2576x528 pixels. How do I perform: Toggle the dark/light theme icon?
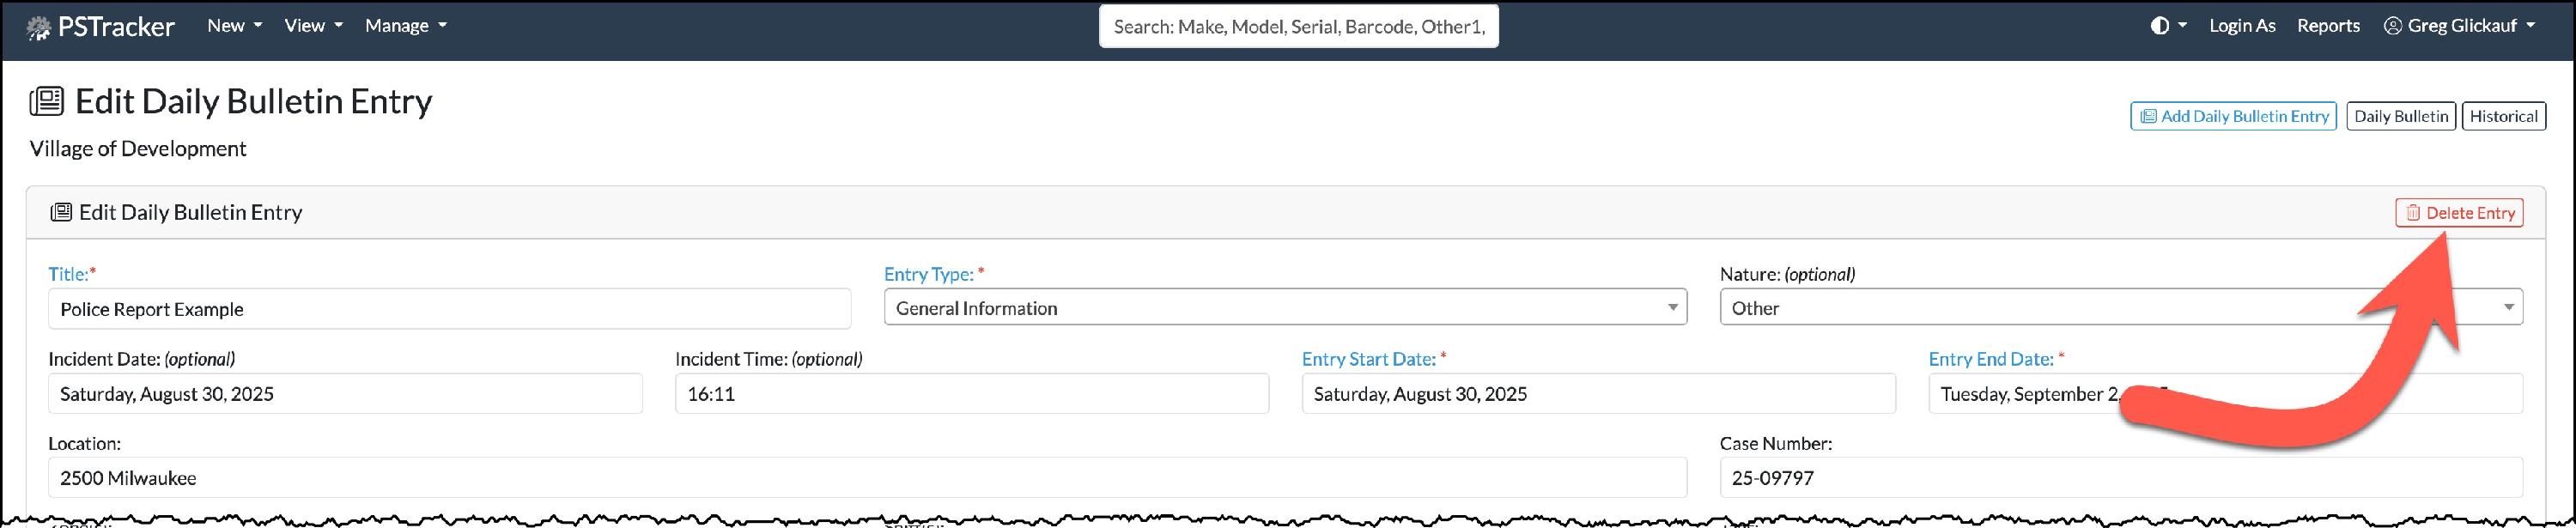pos(2159,26)
